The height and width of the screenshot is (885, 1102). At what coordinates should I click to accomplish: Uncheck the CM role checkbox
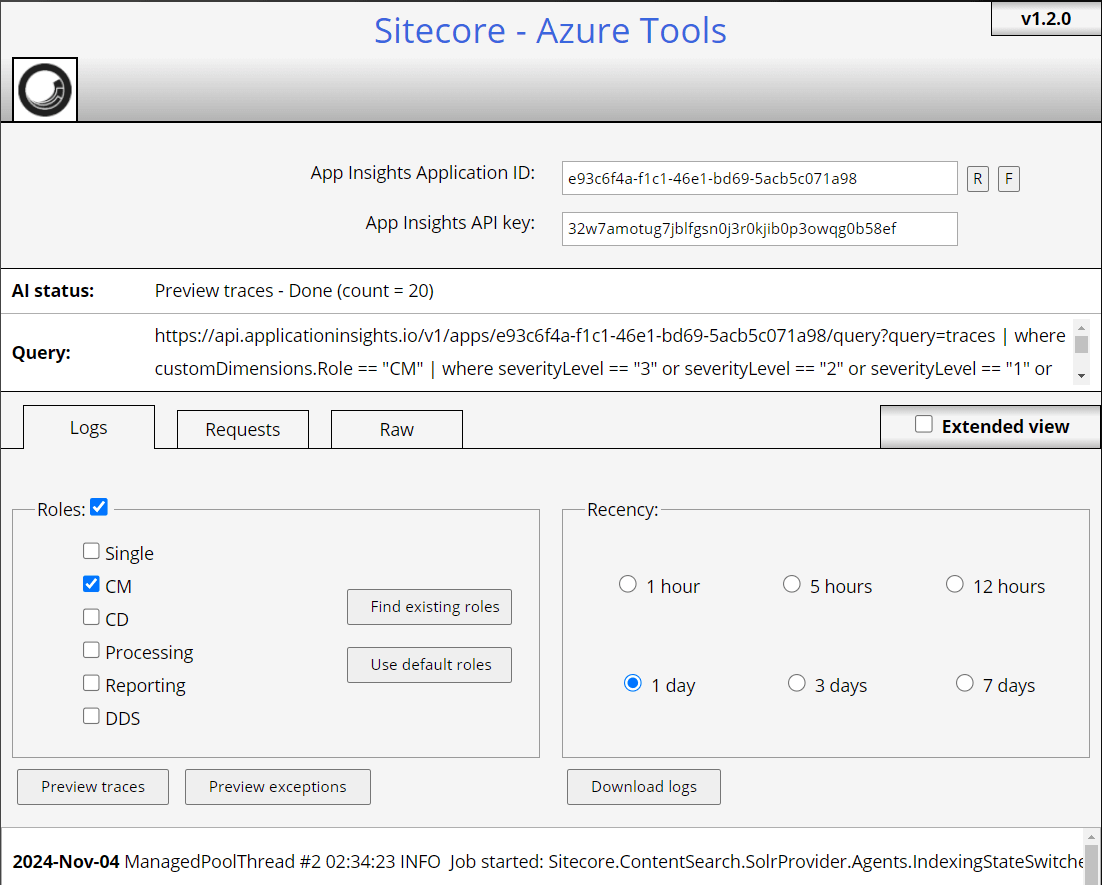(x=91, y=584)
